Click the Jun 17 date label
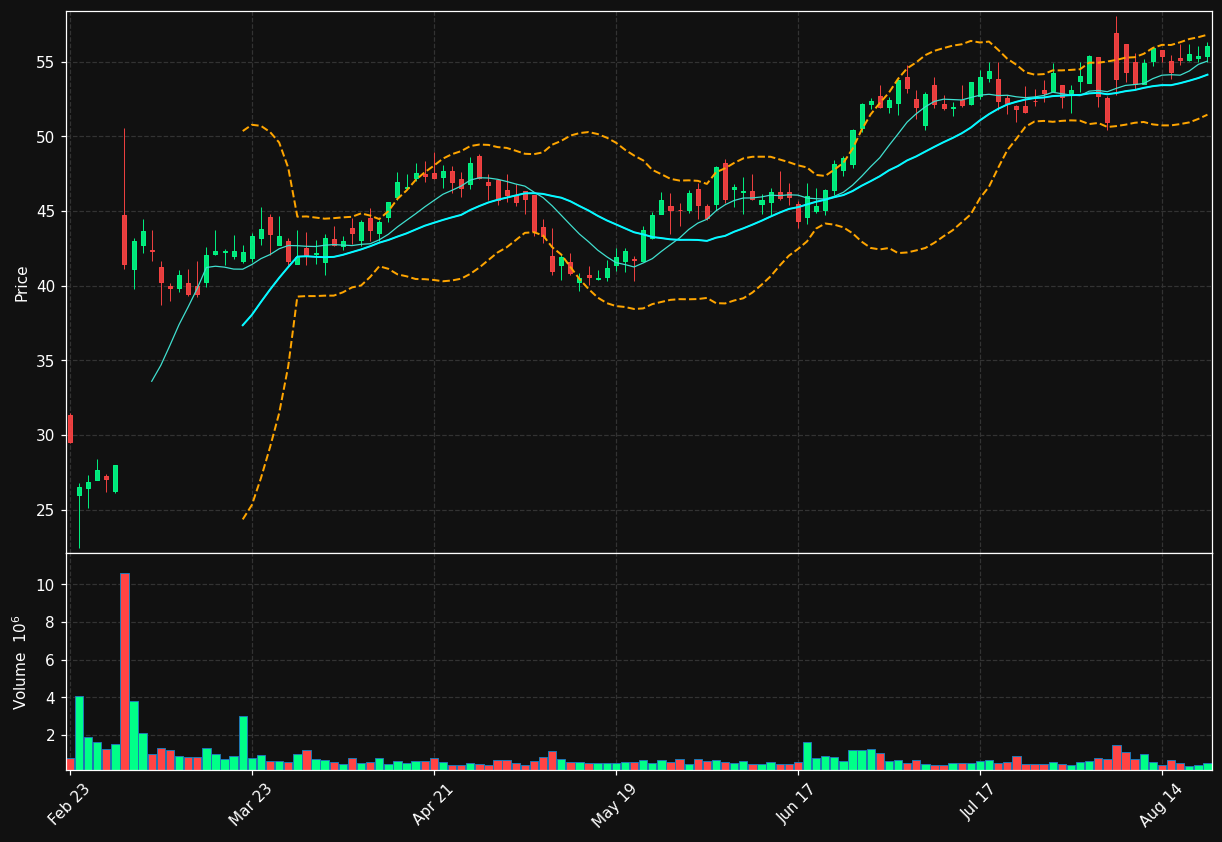This screenshot has height=842, width=1222. (797, 803)
